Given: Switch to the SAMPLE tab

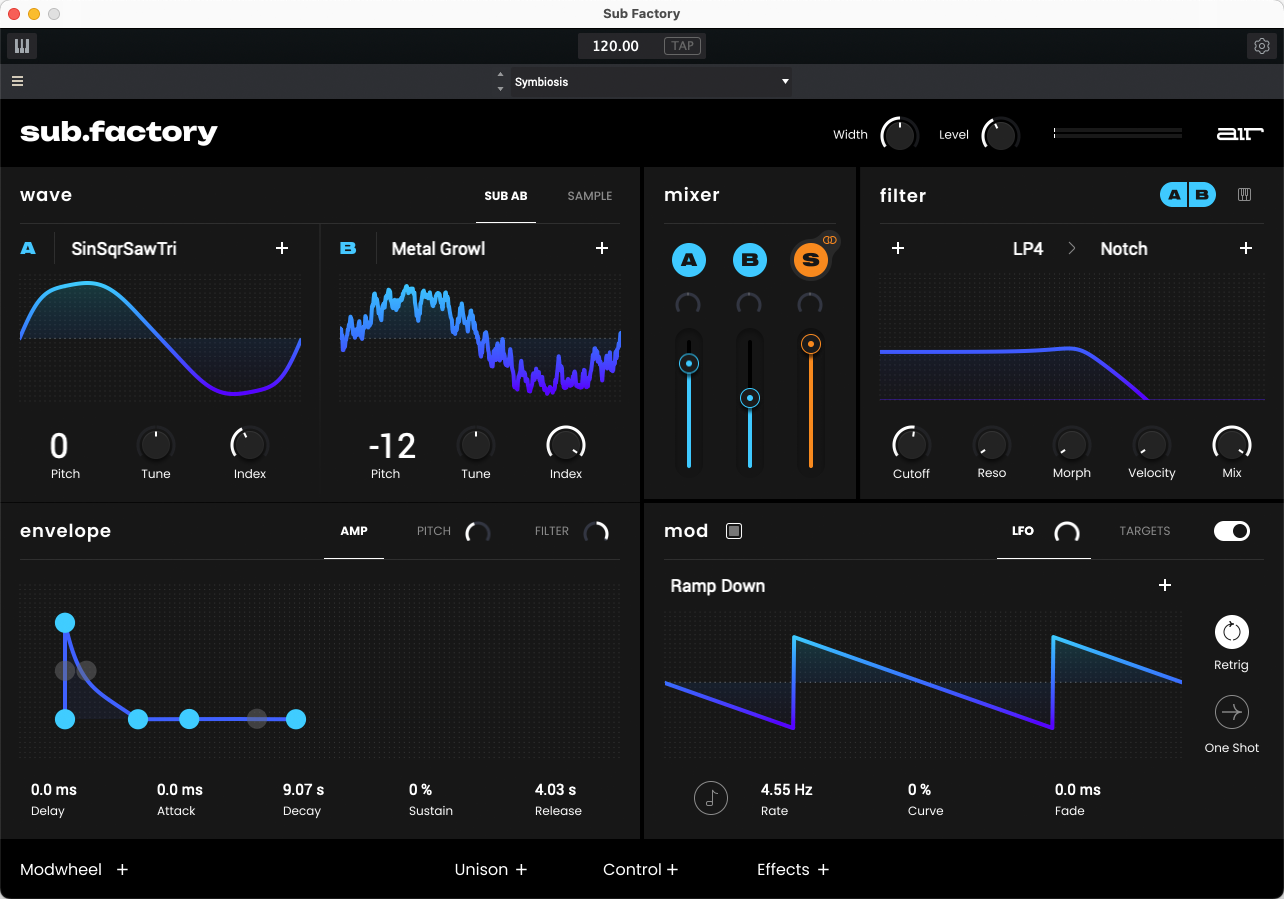Looking at the screenshot, I should 589,196.
